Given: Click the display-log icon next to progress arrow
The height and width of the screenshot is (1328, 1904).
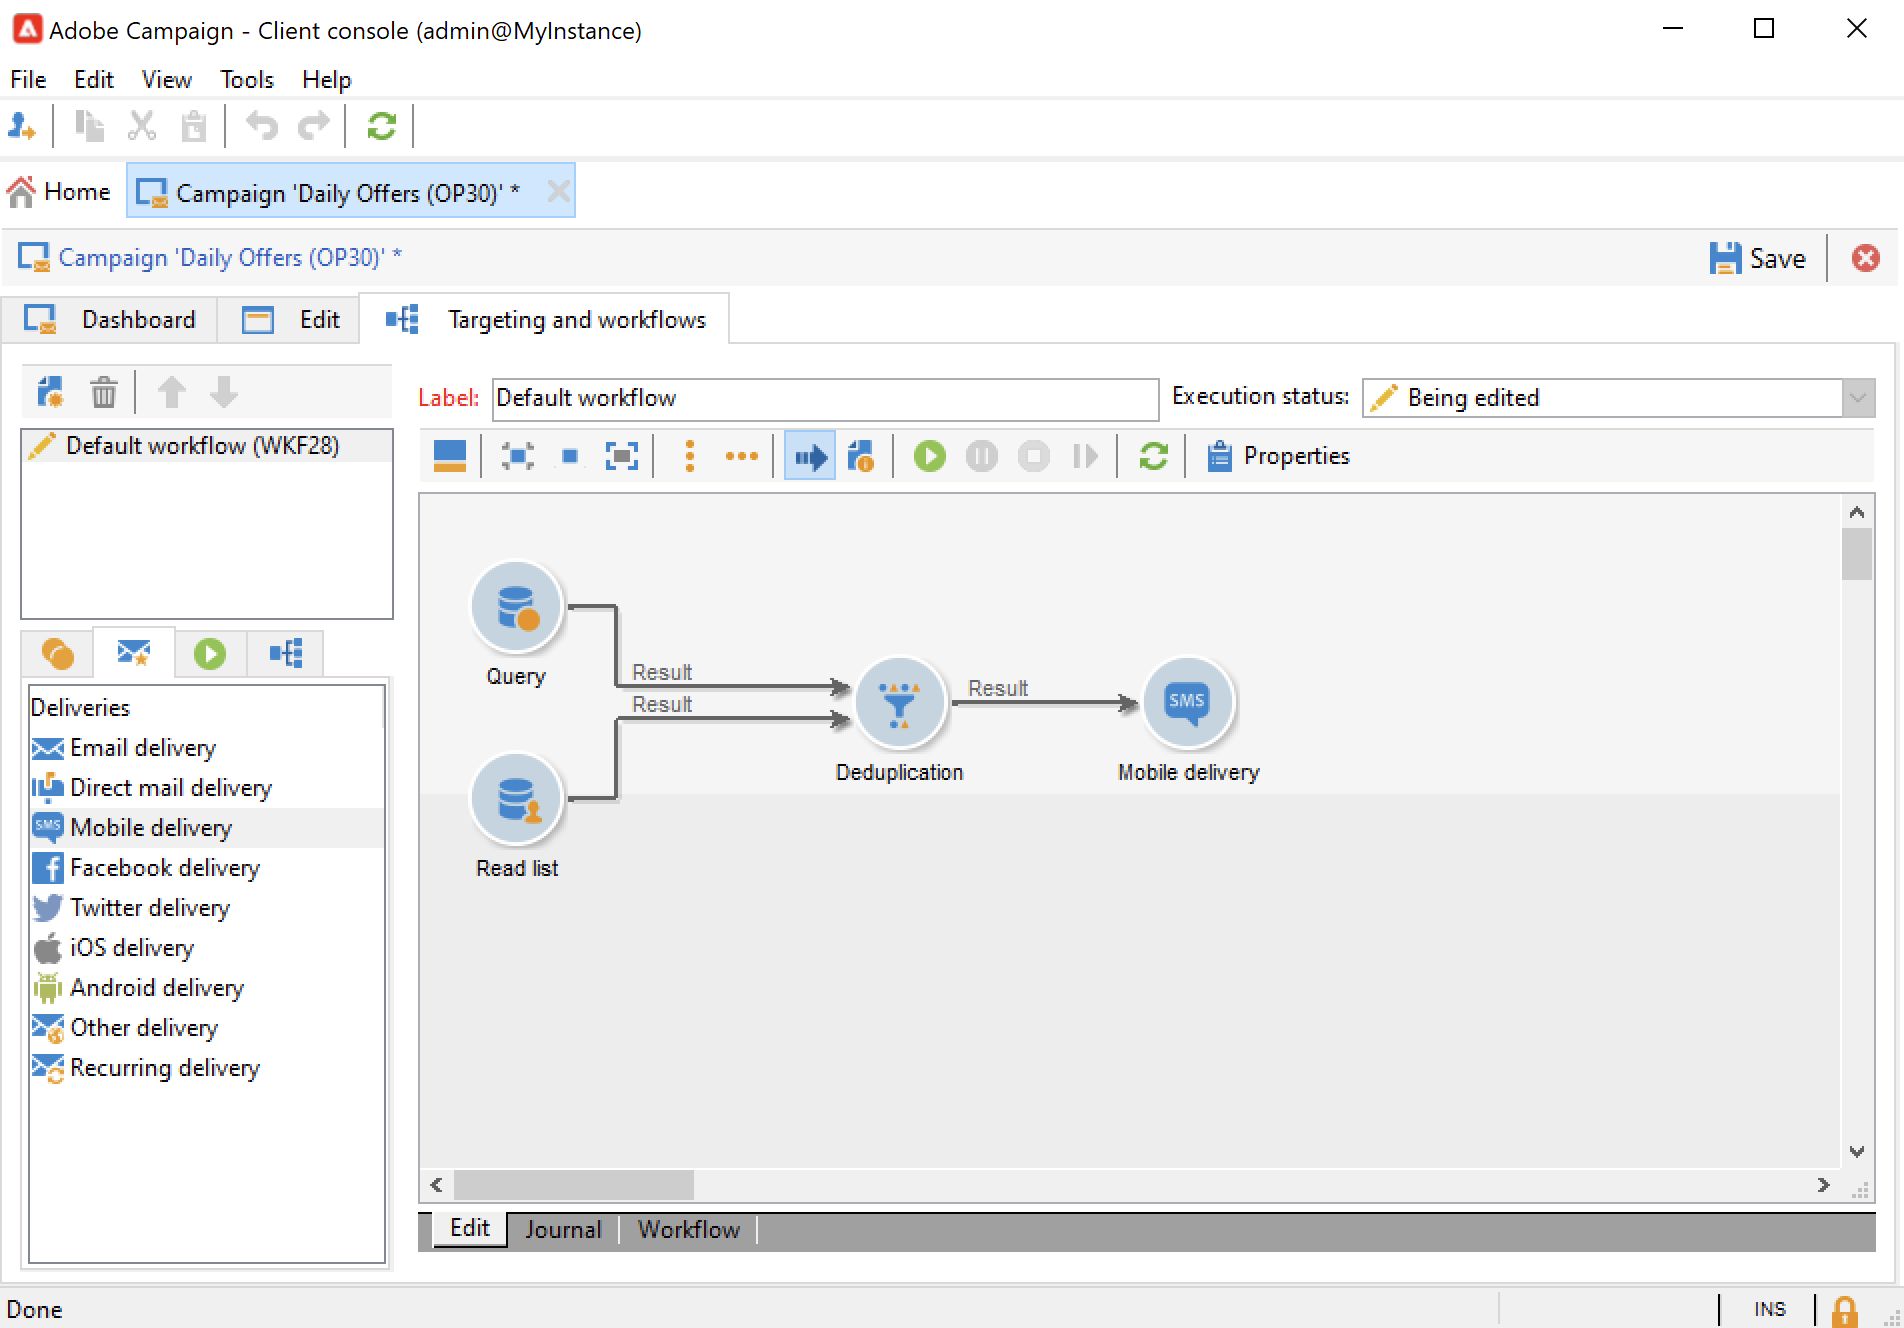Looking at the screenshot, I should tap(861, 457).
